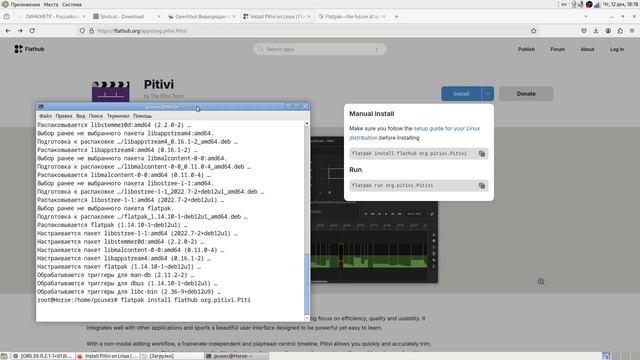Click Log in on Flathub

pos(617,49)
